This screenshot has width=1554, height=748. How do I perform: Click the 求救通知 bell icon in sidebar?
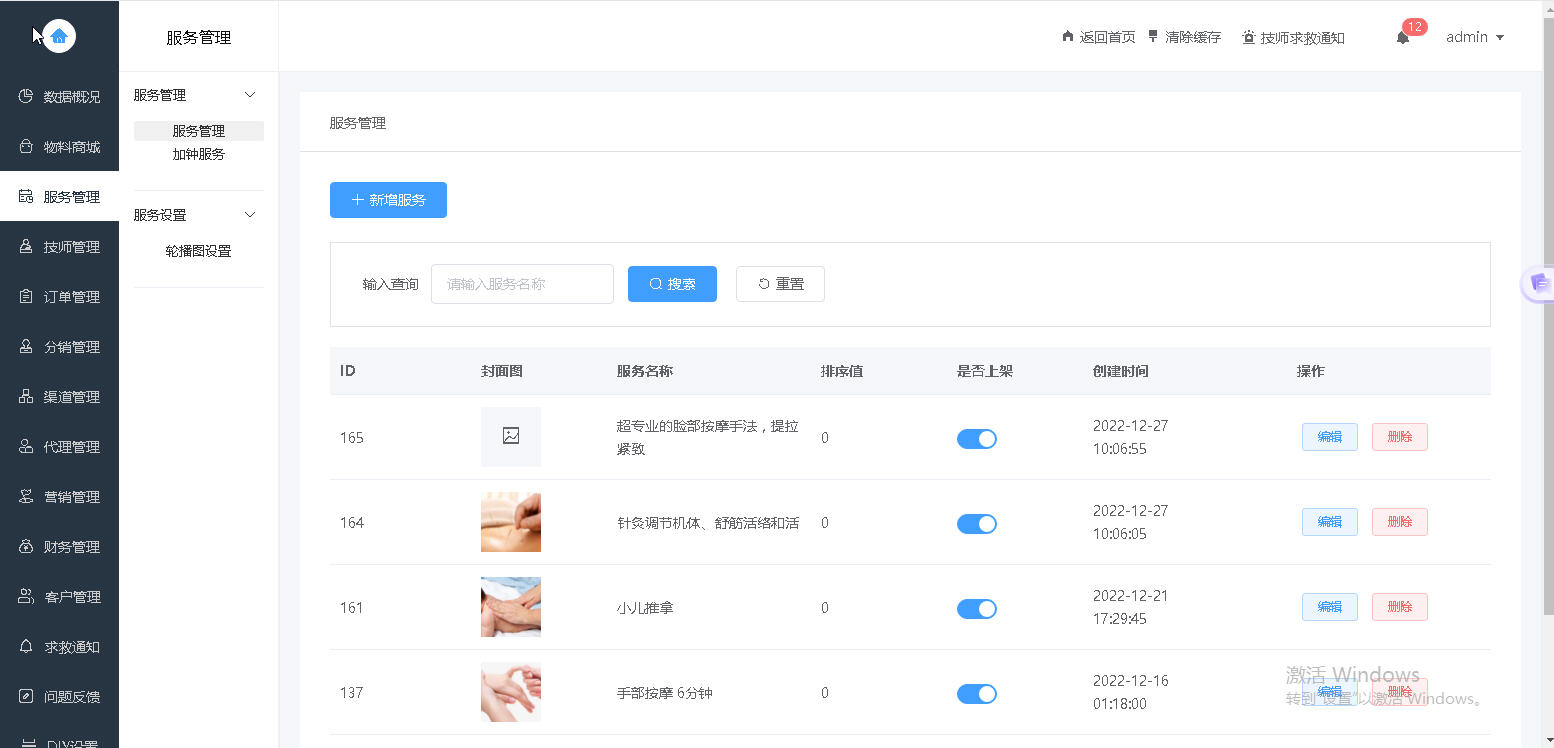[x=27, y=647]
